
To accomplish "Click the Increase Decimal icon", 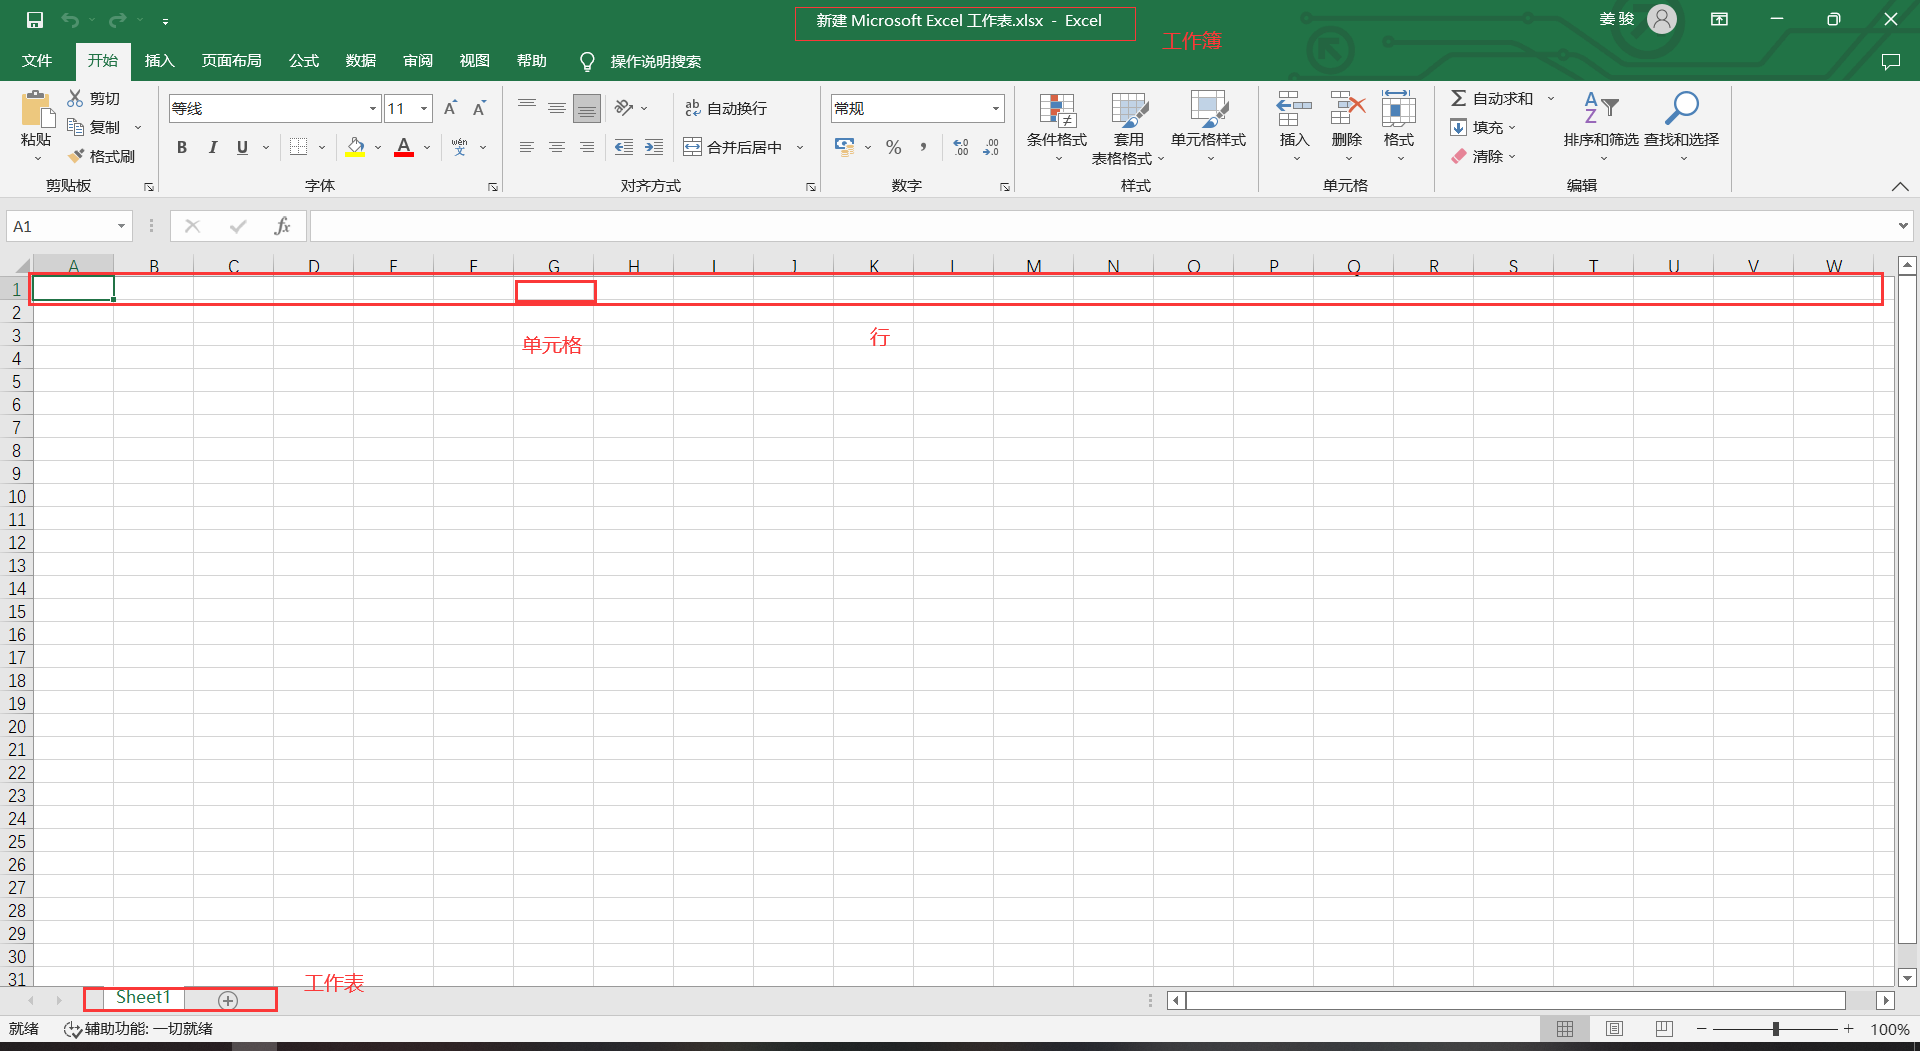I will (x=962, y=146).
